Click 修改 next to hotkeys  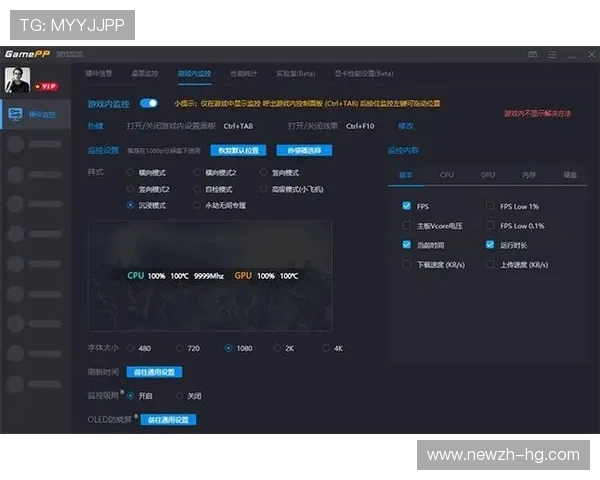tap(406, 126)
